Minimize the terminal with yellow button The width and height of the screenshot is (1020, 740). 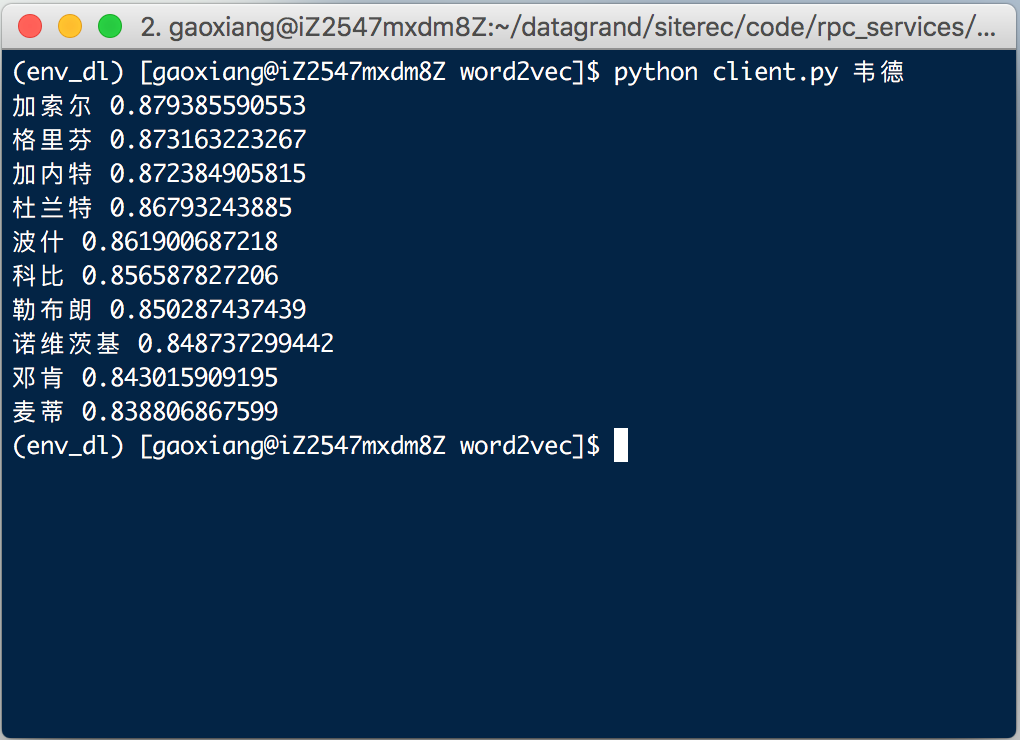coord(70,26)
